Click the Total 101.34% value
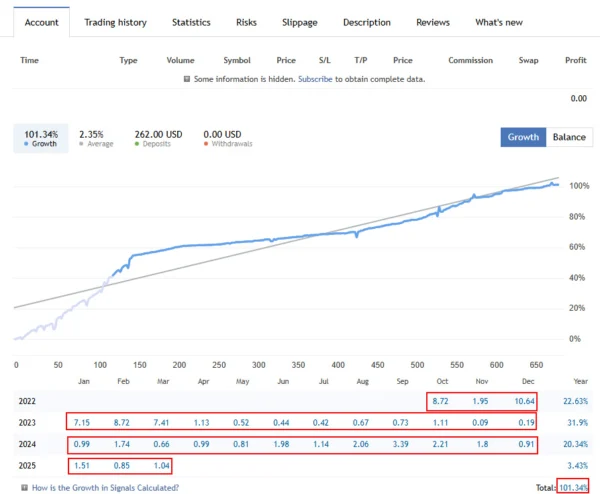Image resolution: width=600 pixels, height=494 pixels. click(572, 488)
